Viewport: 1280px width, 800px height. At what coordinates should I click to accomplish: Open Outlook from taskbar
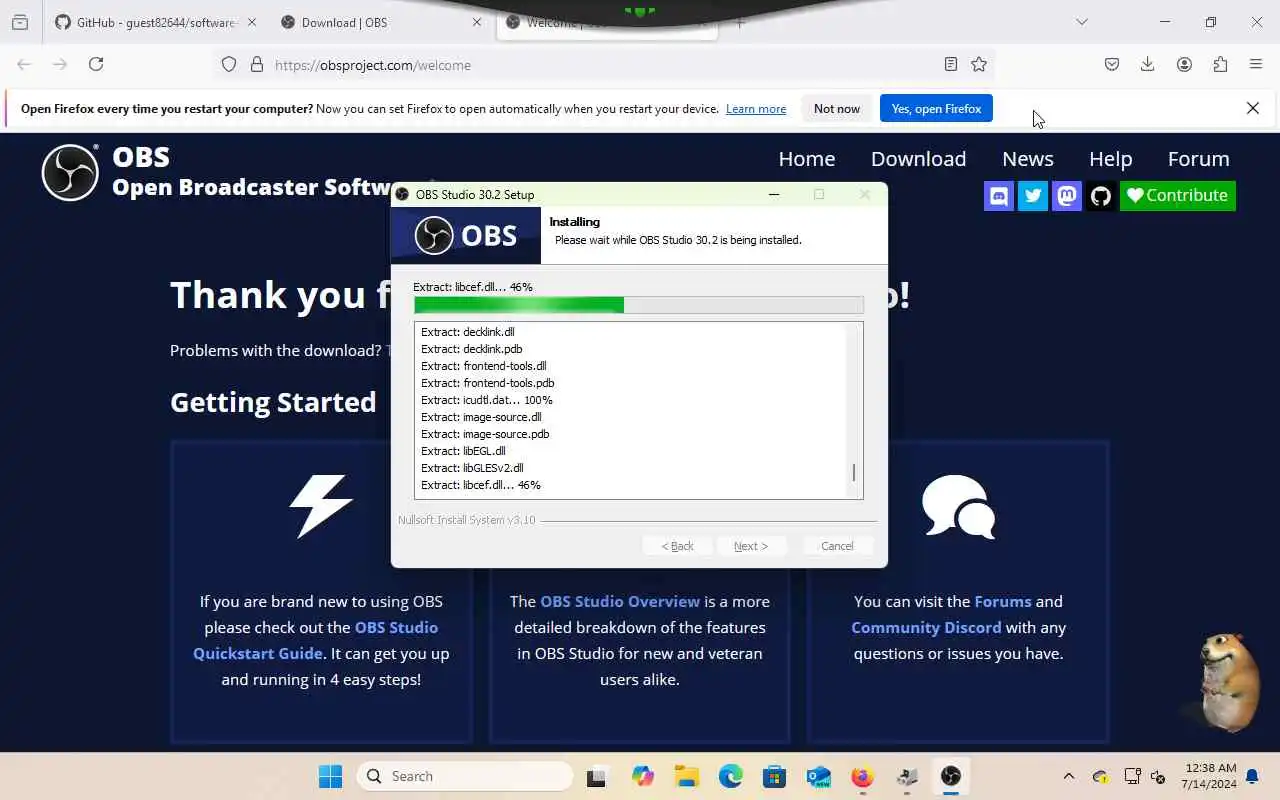818,776
